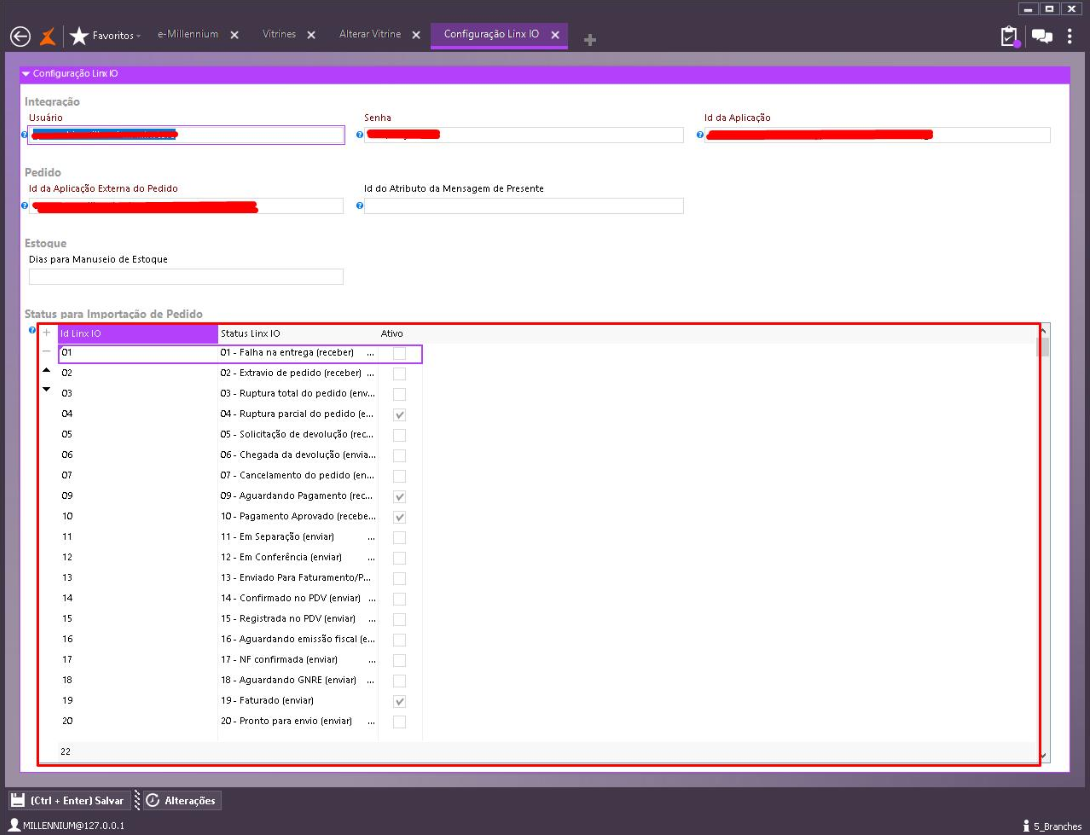This screenshot has width=1090, height=835.
Task: Toggle Ativo for 03 - Ruptura total
Action: (x=399, y=394)
